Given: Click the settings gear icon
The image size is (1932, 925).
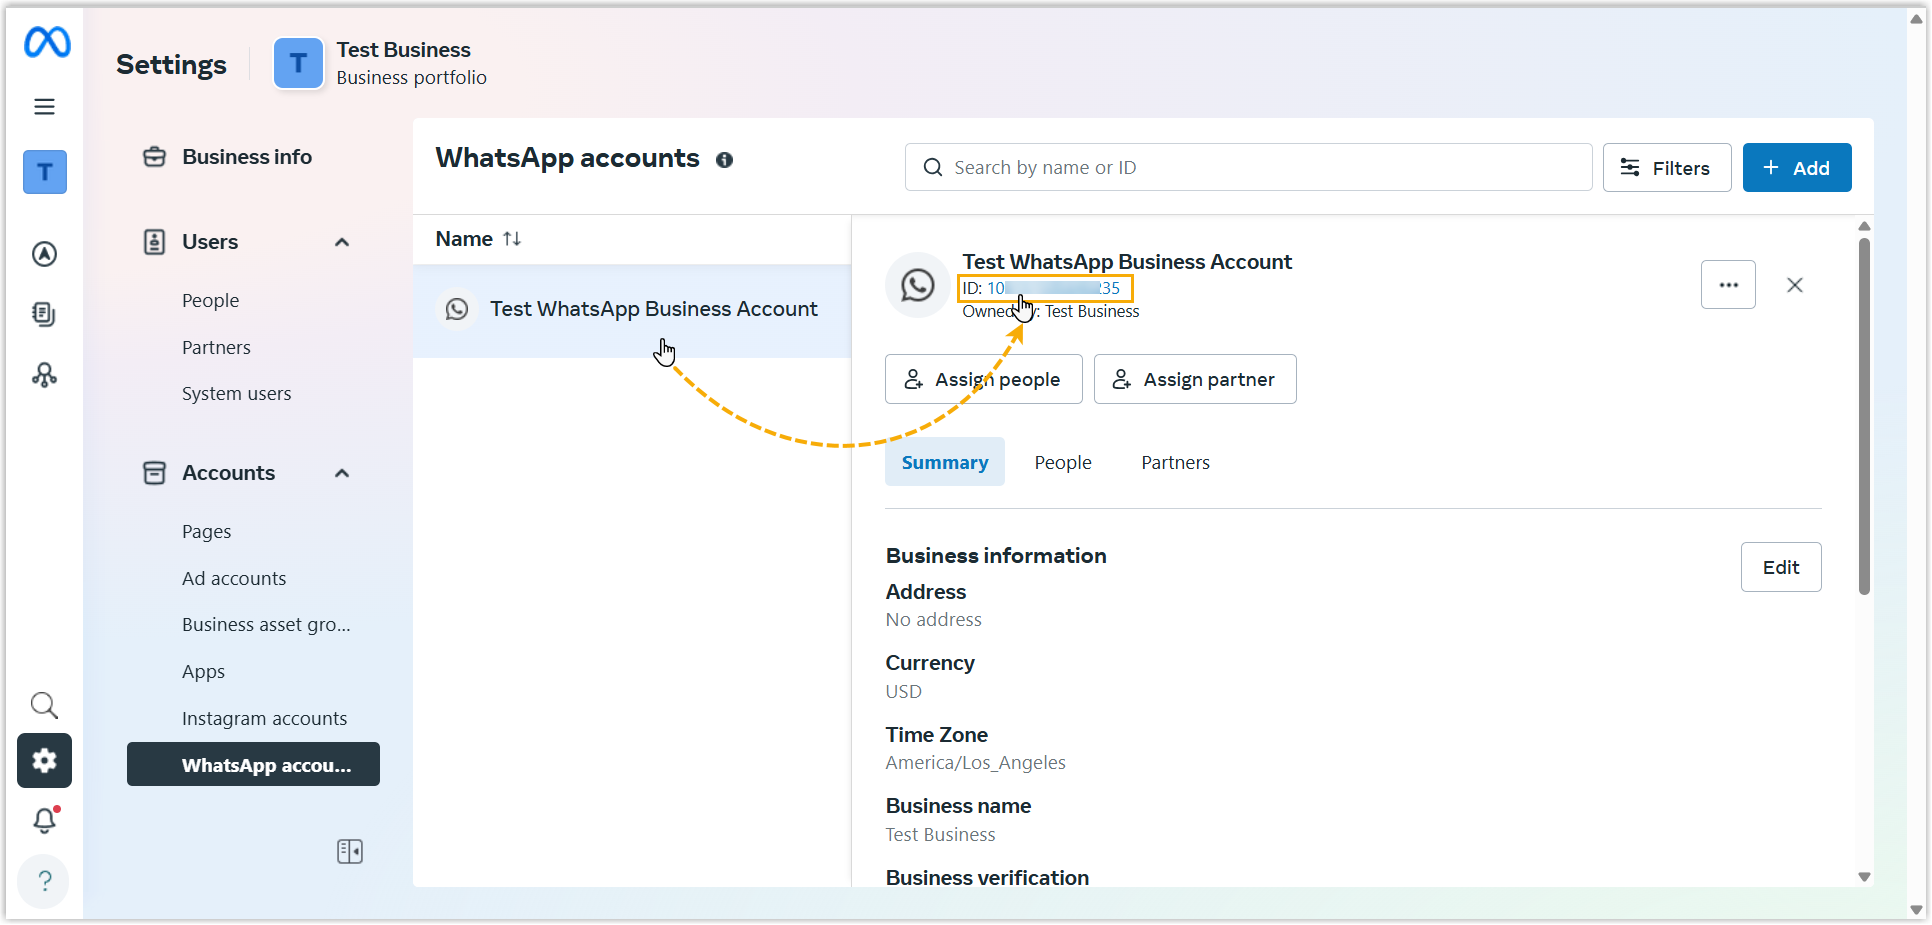Looking at the screenshot, I should [x=45, y=761].
